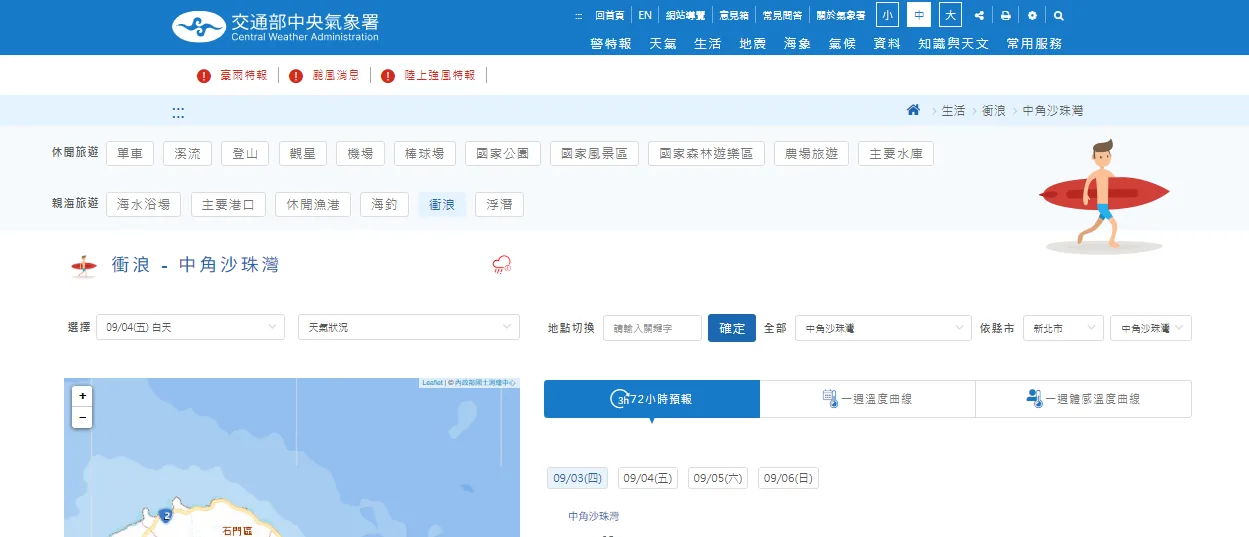Screen dimensions: 1249x537
Task: Select the 浮潛 category chip
Action: pyautogui.click(x=499, y=205)
